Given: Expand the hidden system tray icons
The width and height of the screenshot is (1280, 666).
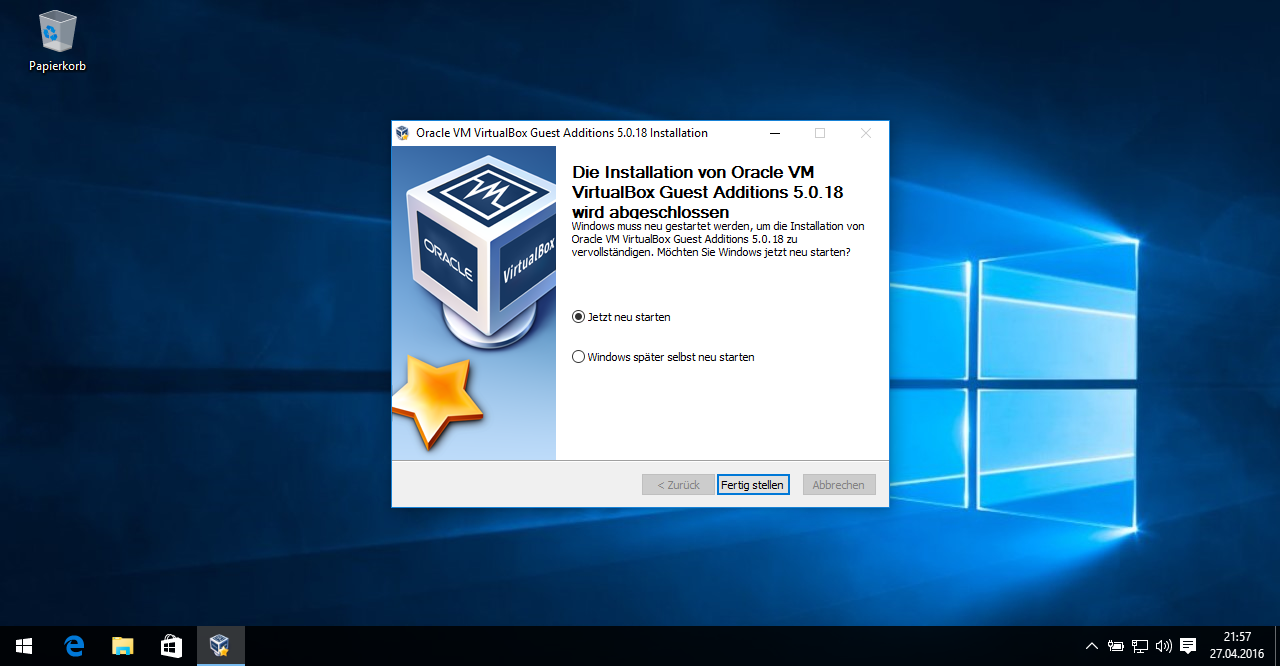Looking at the screenshot, I should point(1091,646).
